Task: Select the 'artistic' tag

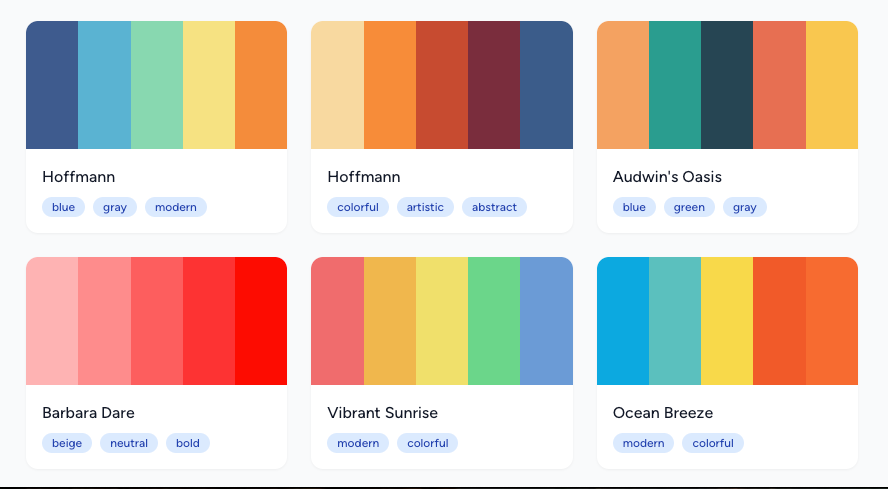Action: pos(425,207)
